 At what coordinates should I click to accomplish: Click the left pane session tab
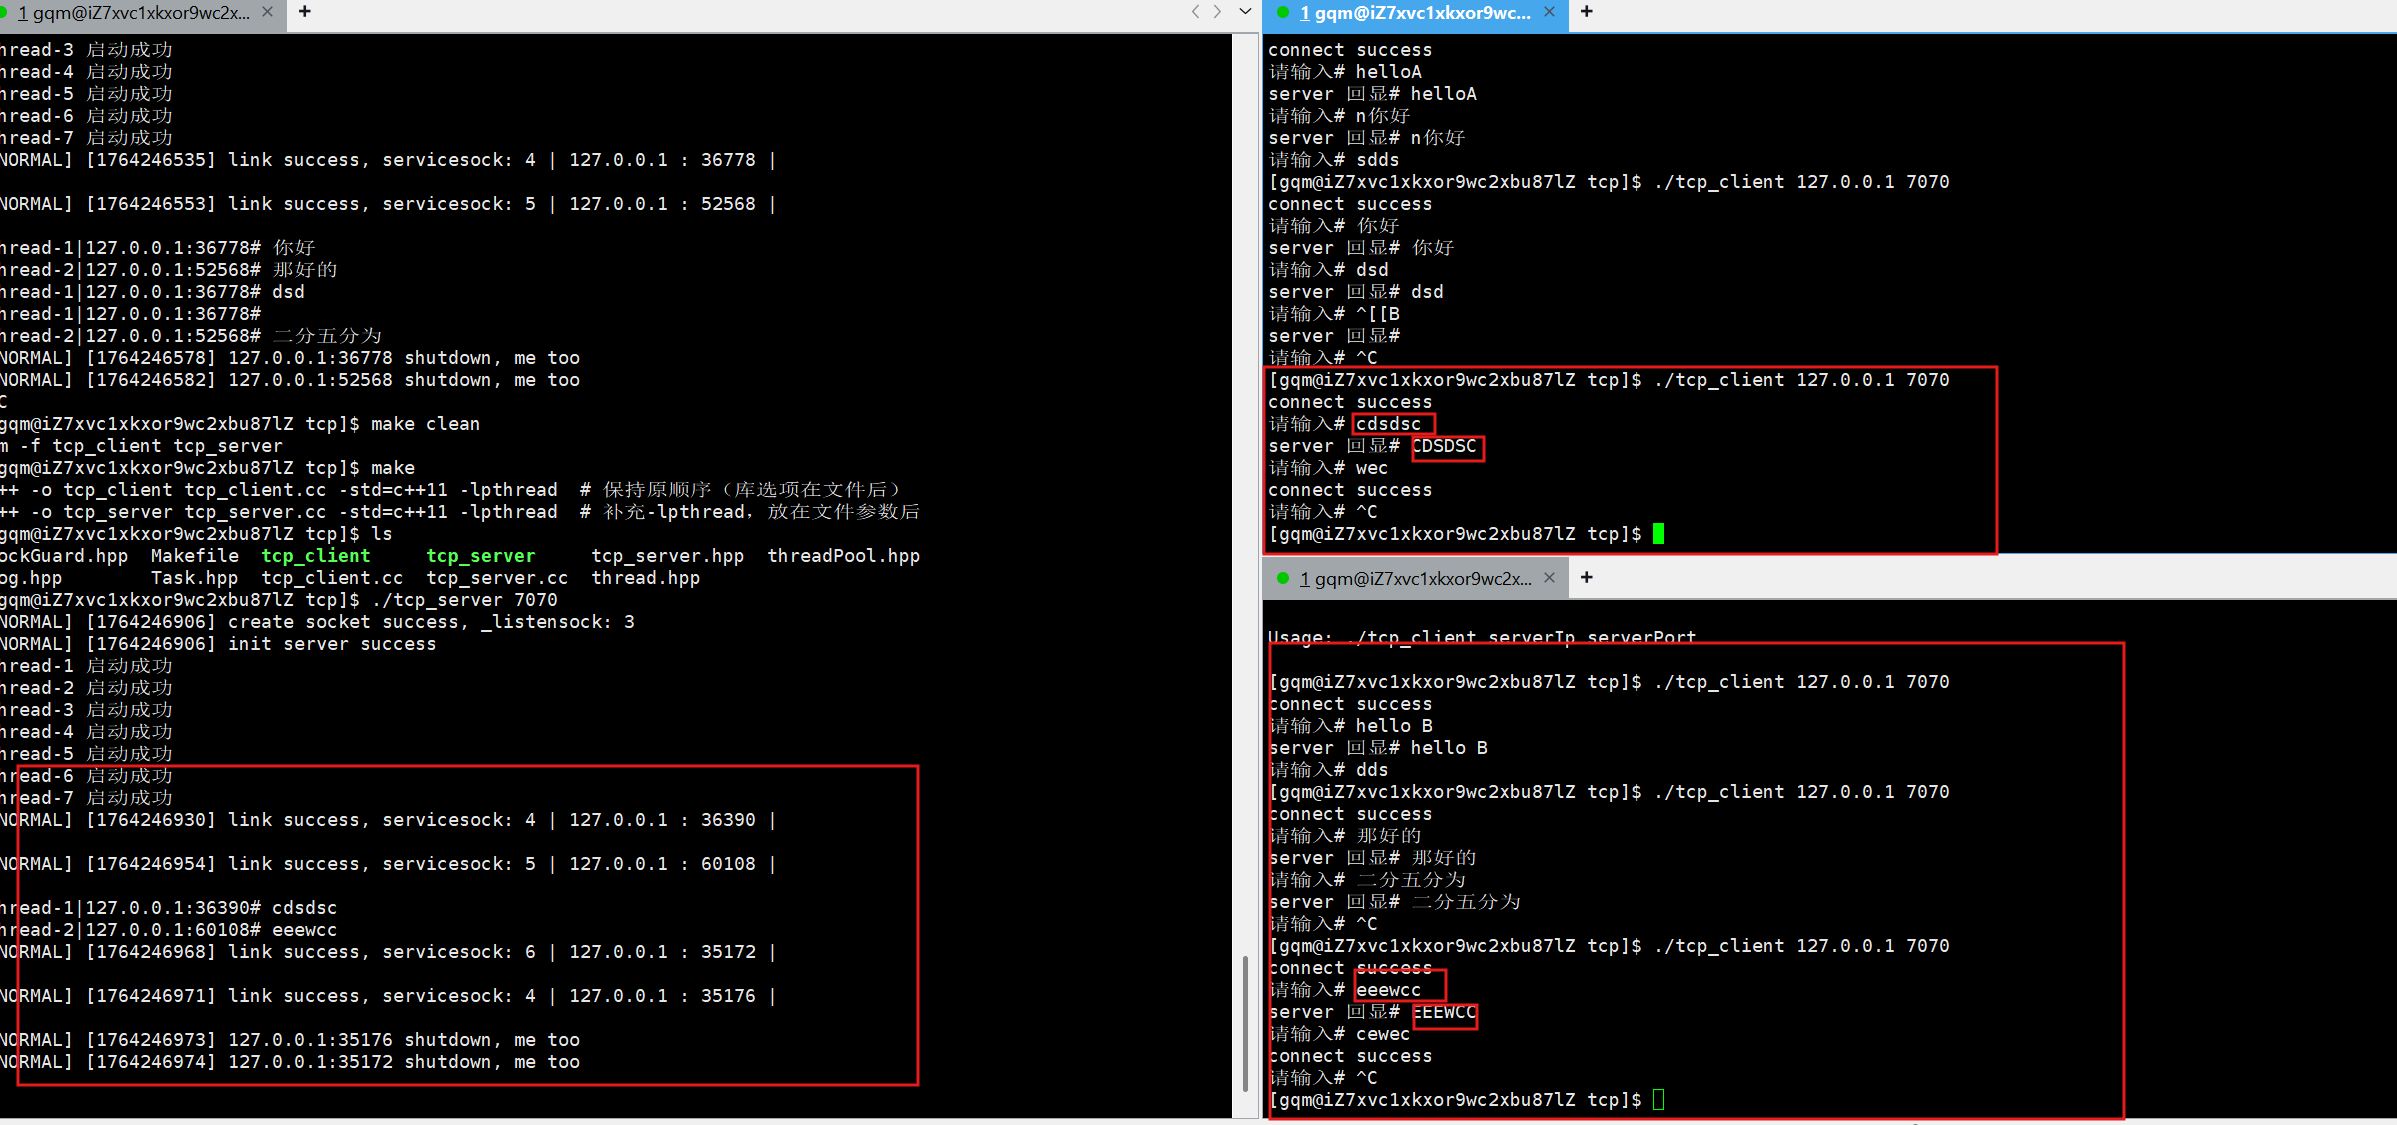[135, 13]
